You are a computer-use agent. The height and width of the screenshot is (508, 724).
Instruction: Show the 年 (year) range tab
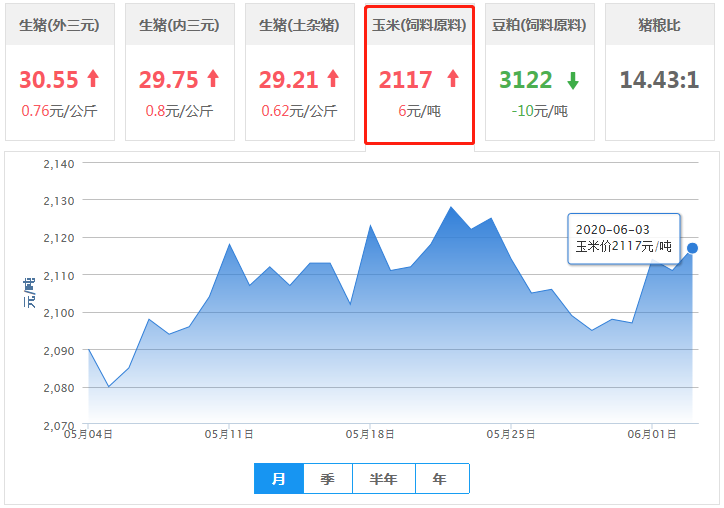(x=441, y=479)
